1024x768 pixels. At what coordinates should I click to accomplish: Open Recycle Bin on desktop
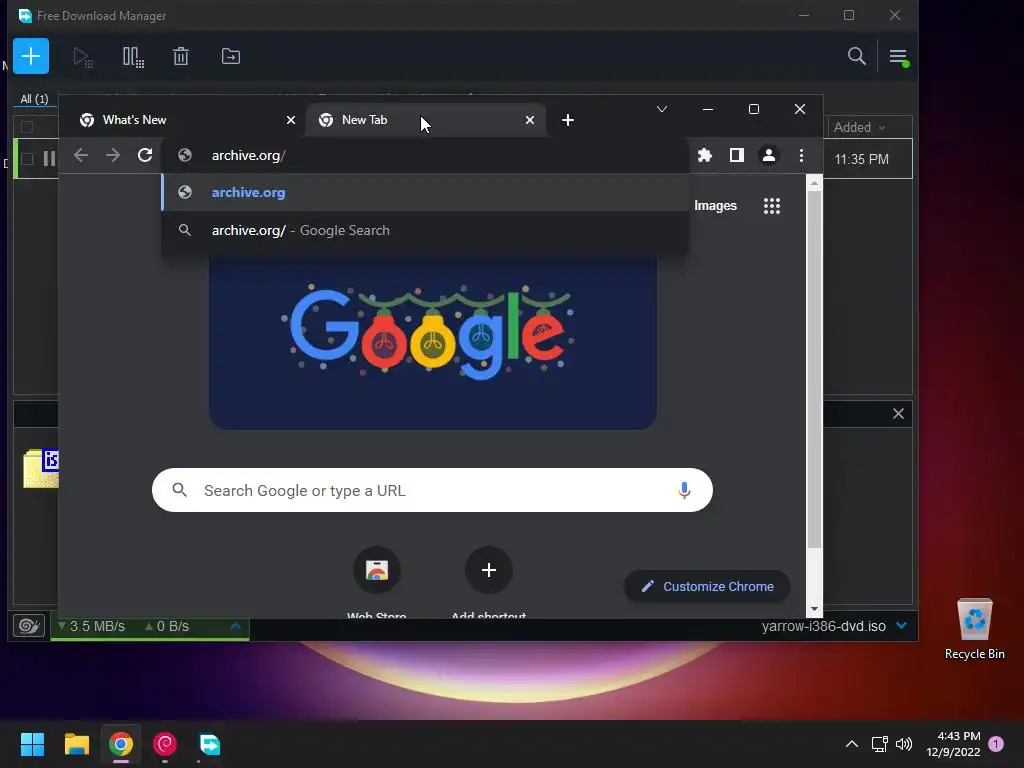(974, 629)
